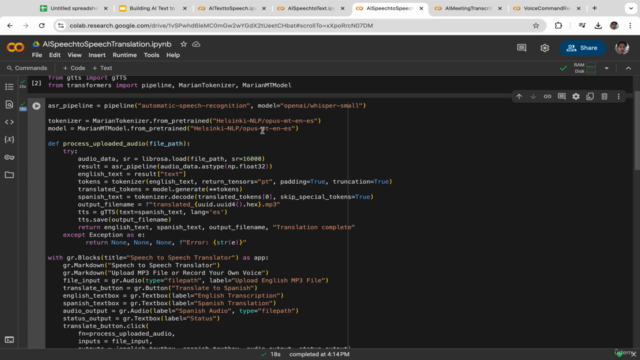Open browser downloads icon
640x360 pixels.
point(598,26)
